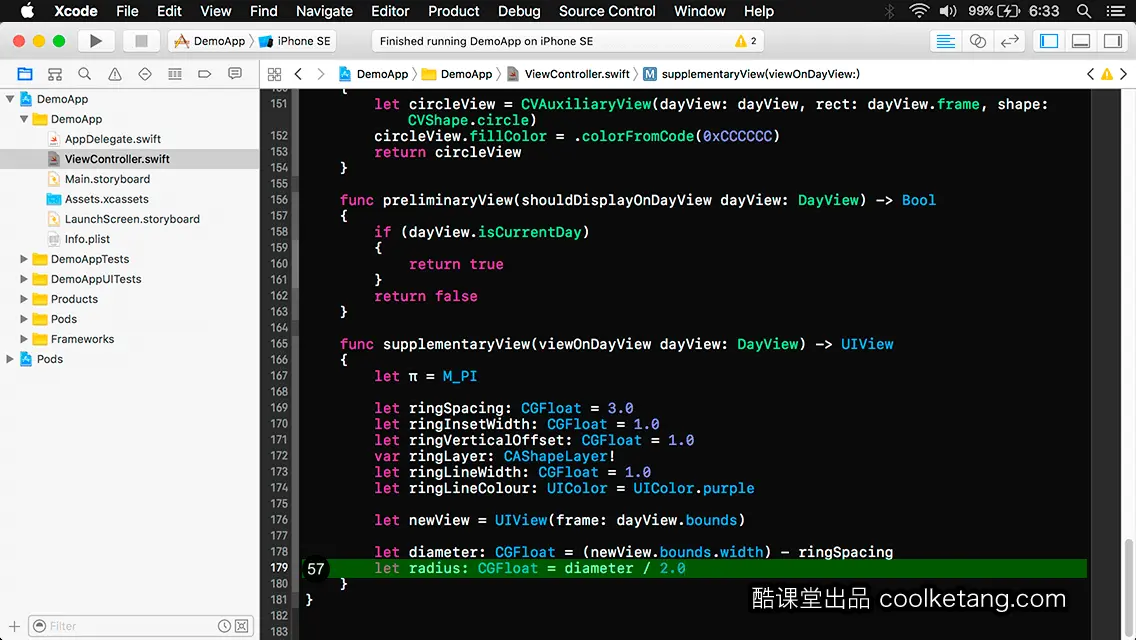Open the Breakpoint navigator
Screen dimensions: 1136x640
point(204,74)
